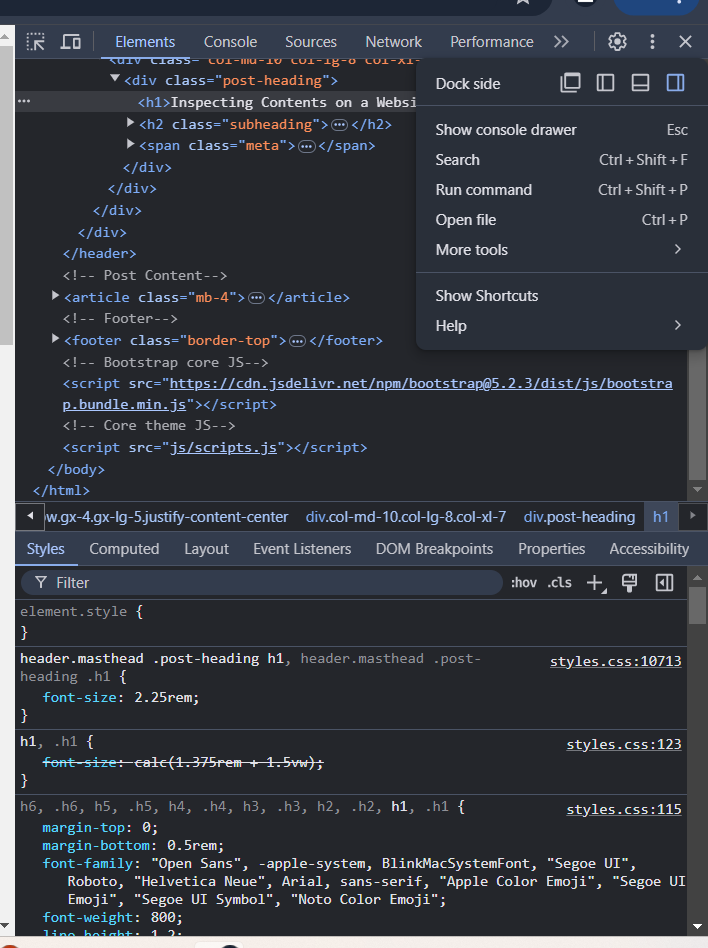Activate the inspect element picker tool
Image resolution: width=708 pixels, height=948 pixels.
pos(36,42)
